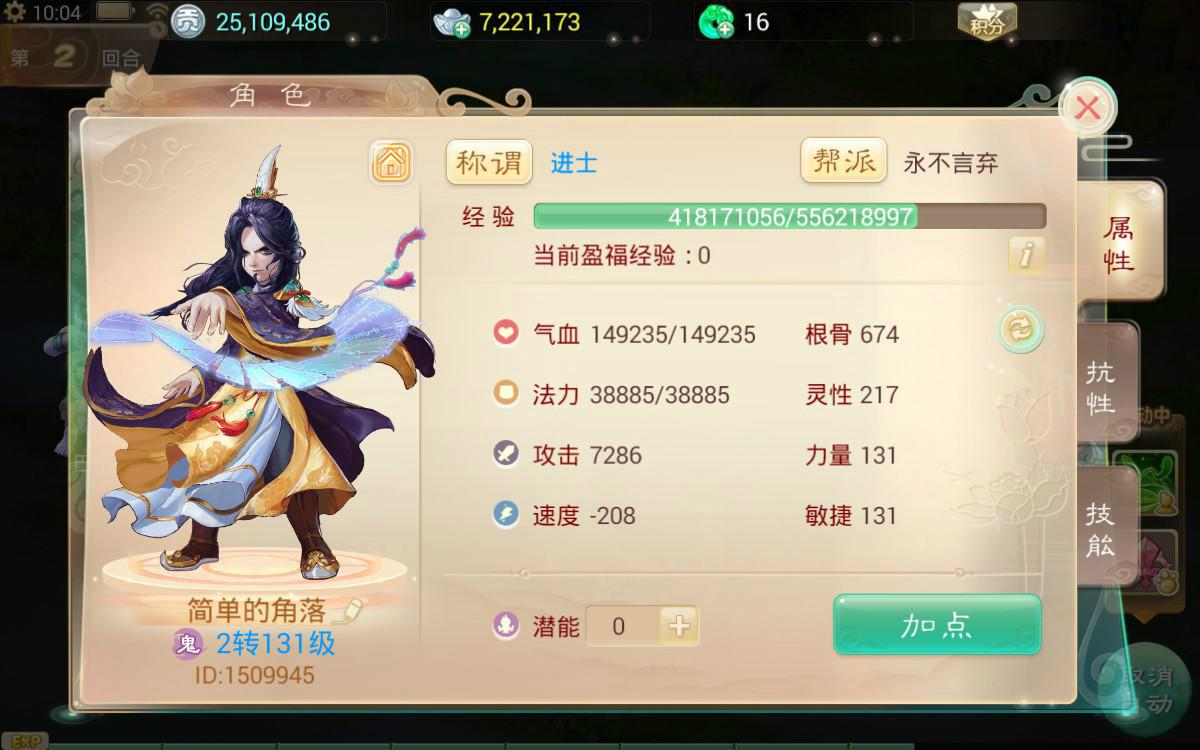Image resolution: width=1200 pixels, height=750 pixels.
Task: Click the green refresh attributes icon
Action: pos(1021,330)
